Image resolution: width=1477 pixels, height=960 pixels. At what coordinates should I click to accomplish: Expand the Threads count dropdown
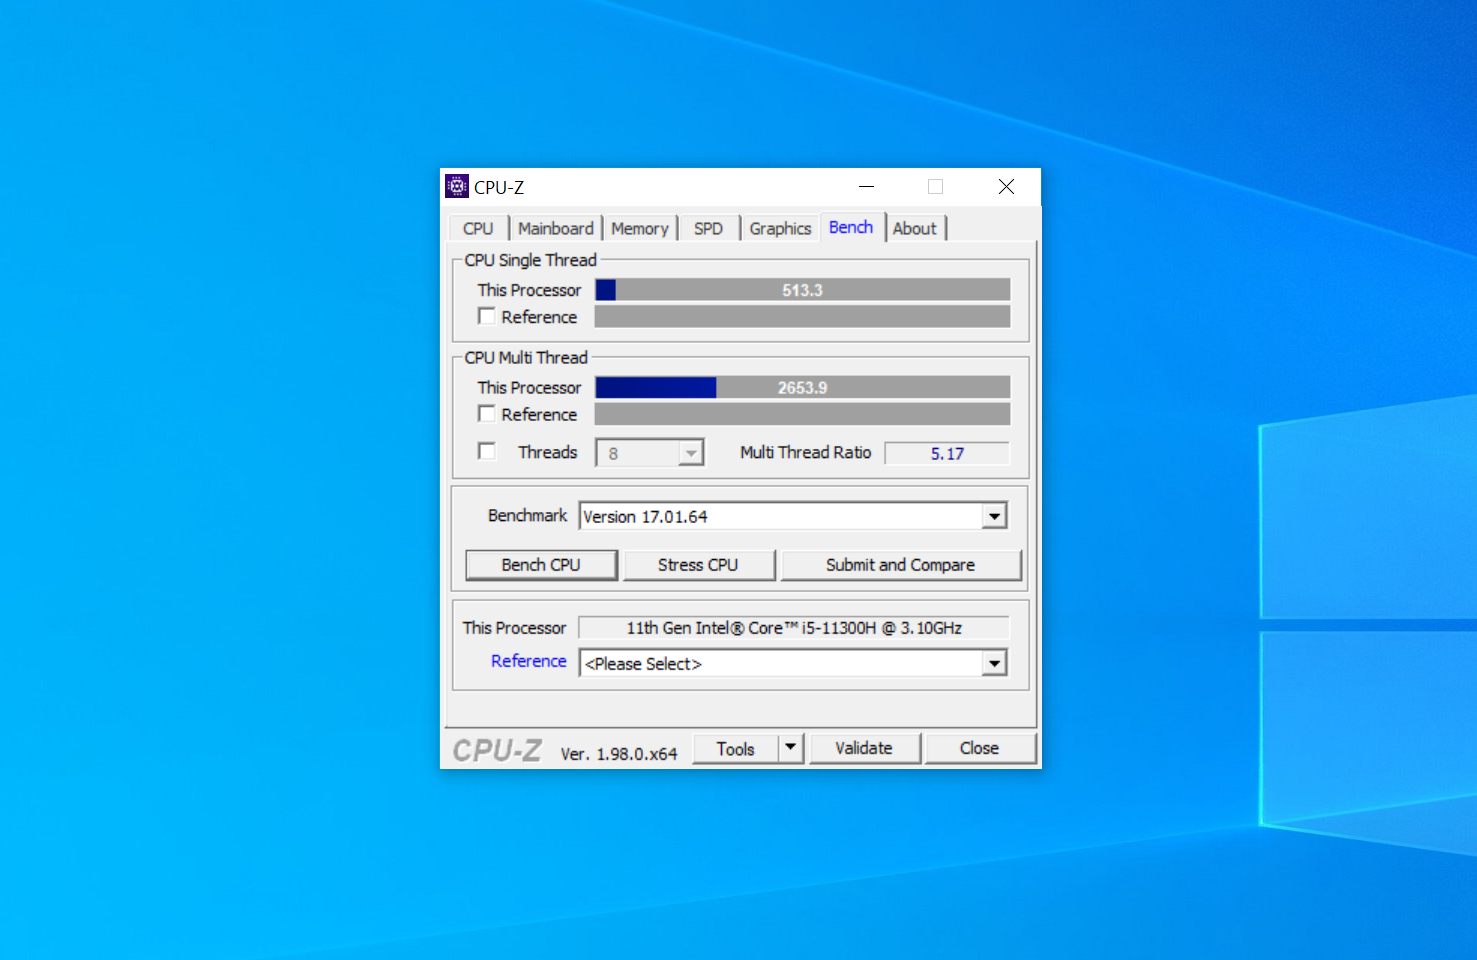click(690, 453)
